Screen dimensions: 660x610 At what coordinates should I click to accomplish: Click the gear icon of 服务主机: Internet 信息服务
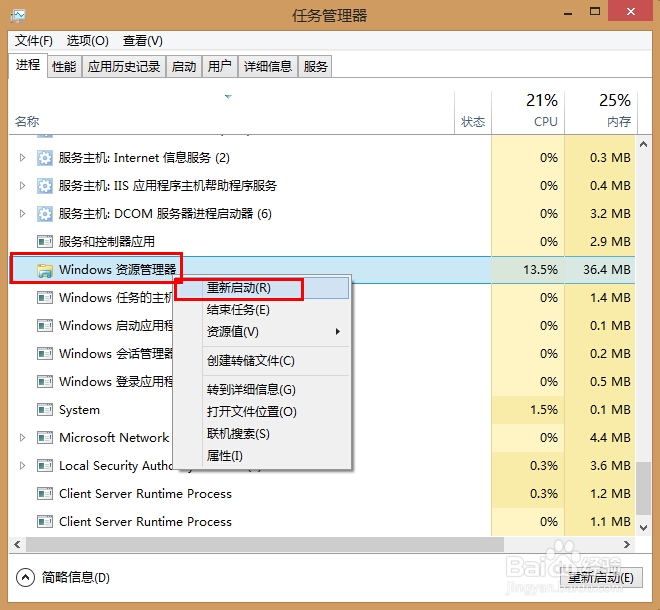pos(45,158)
